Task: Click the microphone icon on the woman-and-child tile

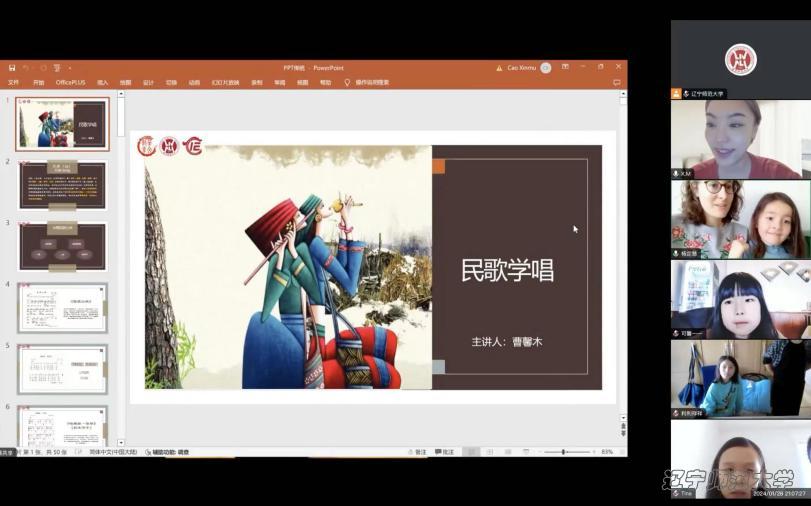Action: (x=676, y=254)
